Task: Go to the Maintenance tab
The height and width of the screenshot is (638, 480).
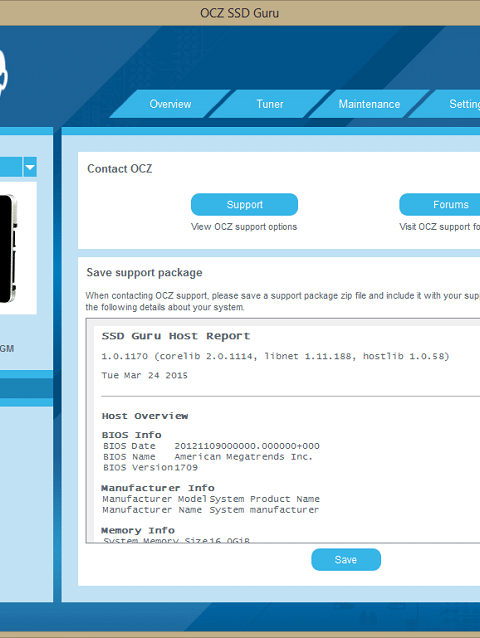Action: [369, 104]
